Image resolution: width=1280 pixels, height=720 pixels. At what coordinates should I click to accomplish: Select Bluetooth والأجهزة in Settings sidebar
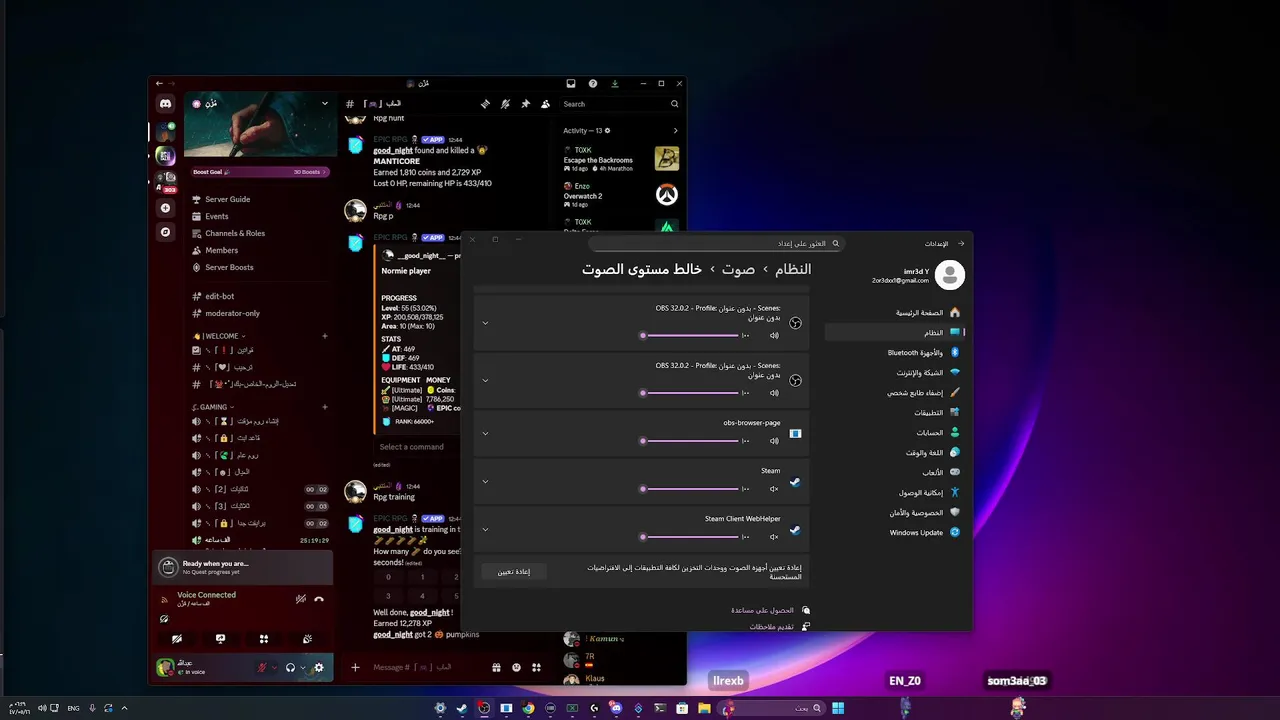tap(896, 352)
